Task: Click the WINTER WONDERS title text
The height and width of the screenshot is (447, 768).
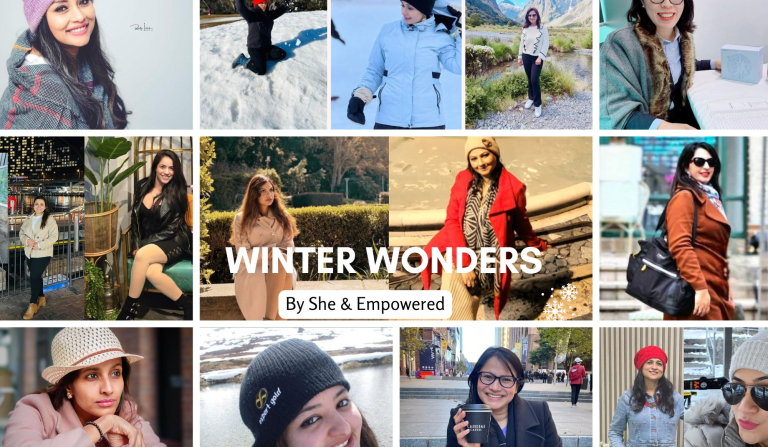Action: click(384, 261)
